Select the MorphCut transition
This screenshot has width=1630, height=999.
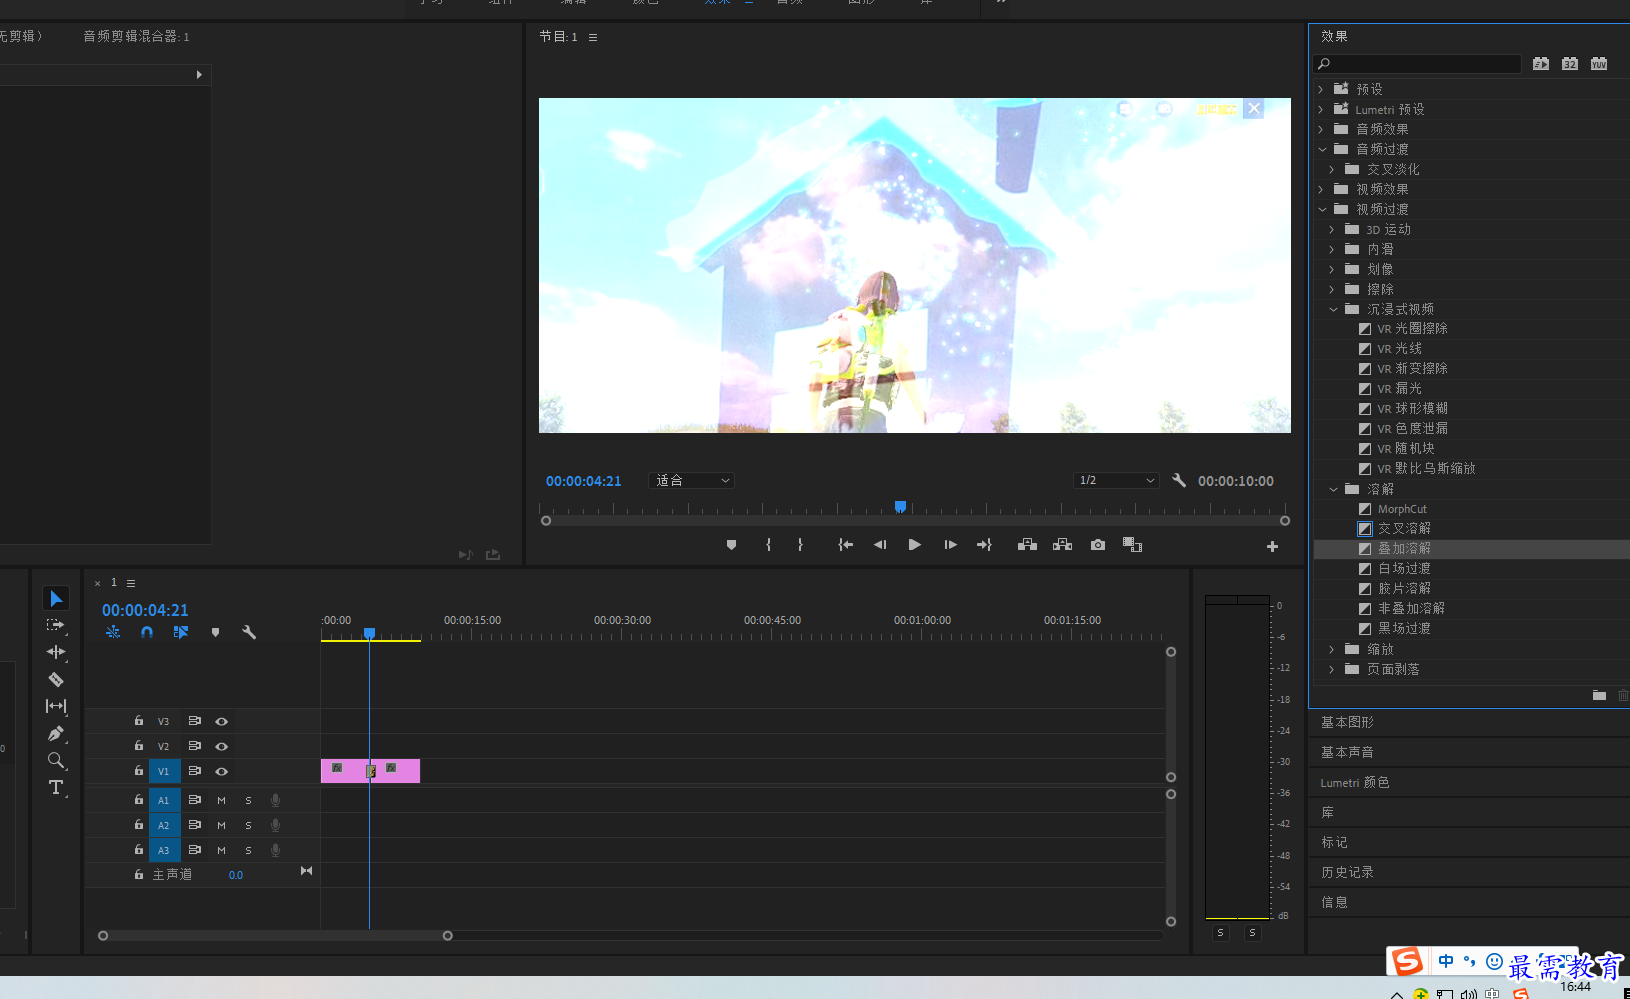tap(1402, 509)
